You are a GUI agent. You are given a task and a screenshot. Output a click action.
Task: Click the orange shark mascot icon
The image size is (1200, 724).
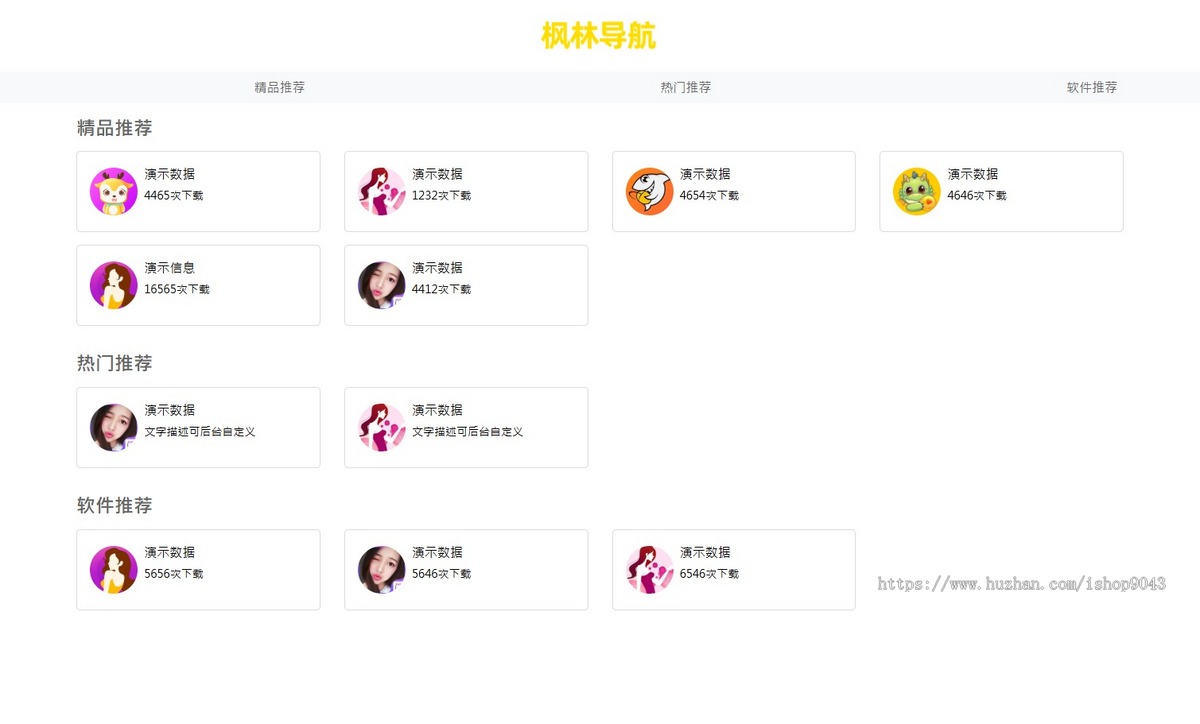point(649,191)
